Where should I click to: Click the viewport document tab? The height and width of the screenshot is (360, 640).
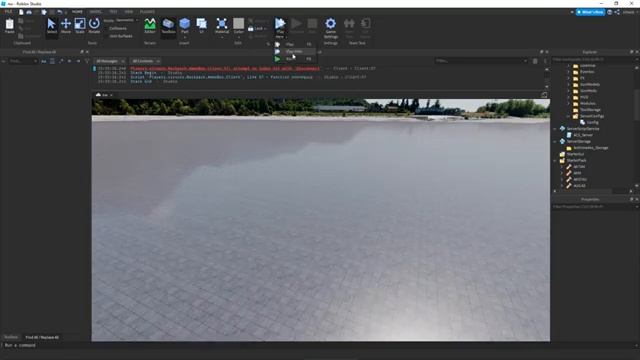[x=104, y=95]
